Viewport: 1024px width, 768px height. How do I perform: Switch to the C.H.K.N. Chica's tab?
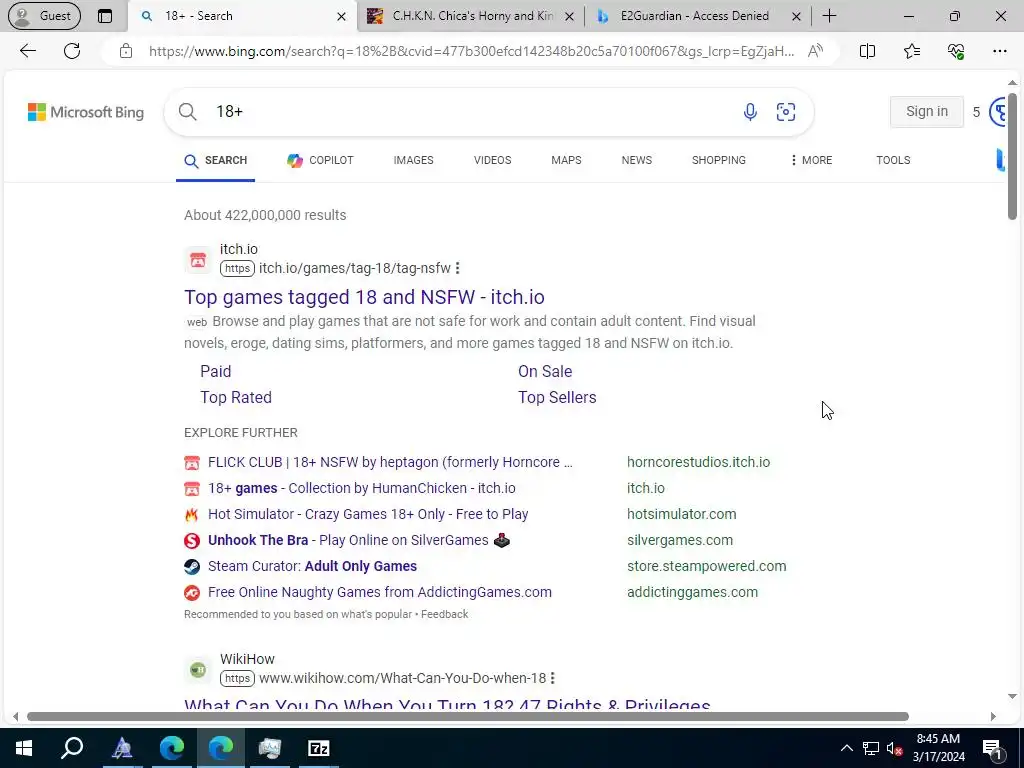pos(470,16)
